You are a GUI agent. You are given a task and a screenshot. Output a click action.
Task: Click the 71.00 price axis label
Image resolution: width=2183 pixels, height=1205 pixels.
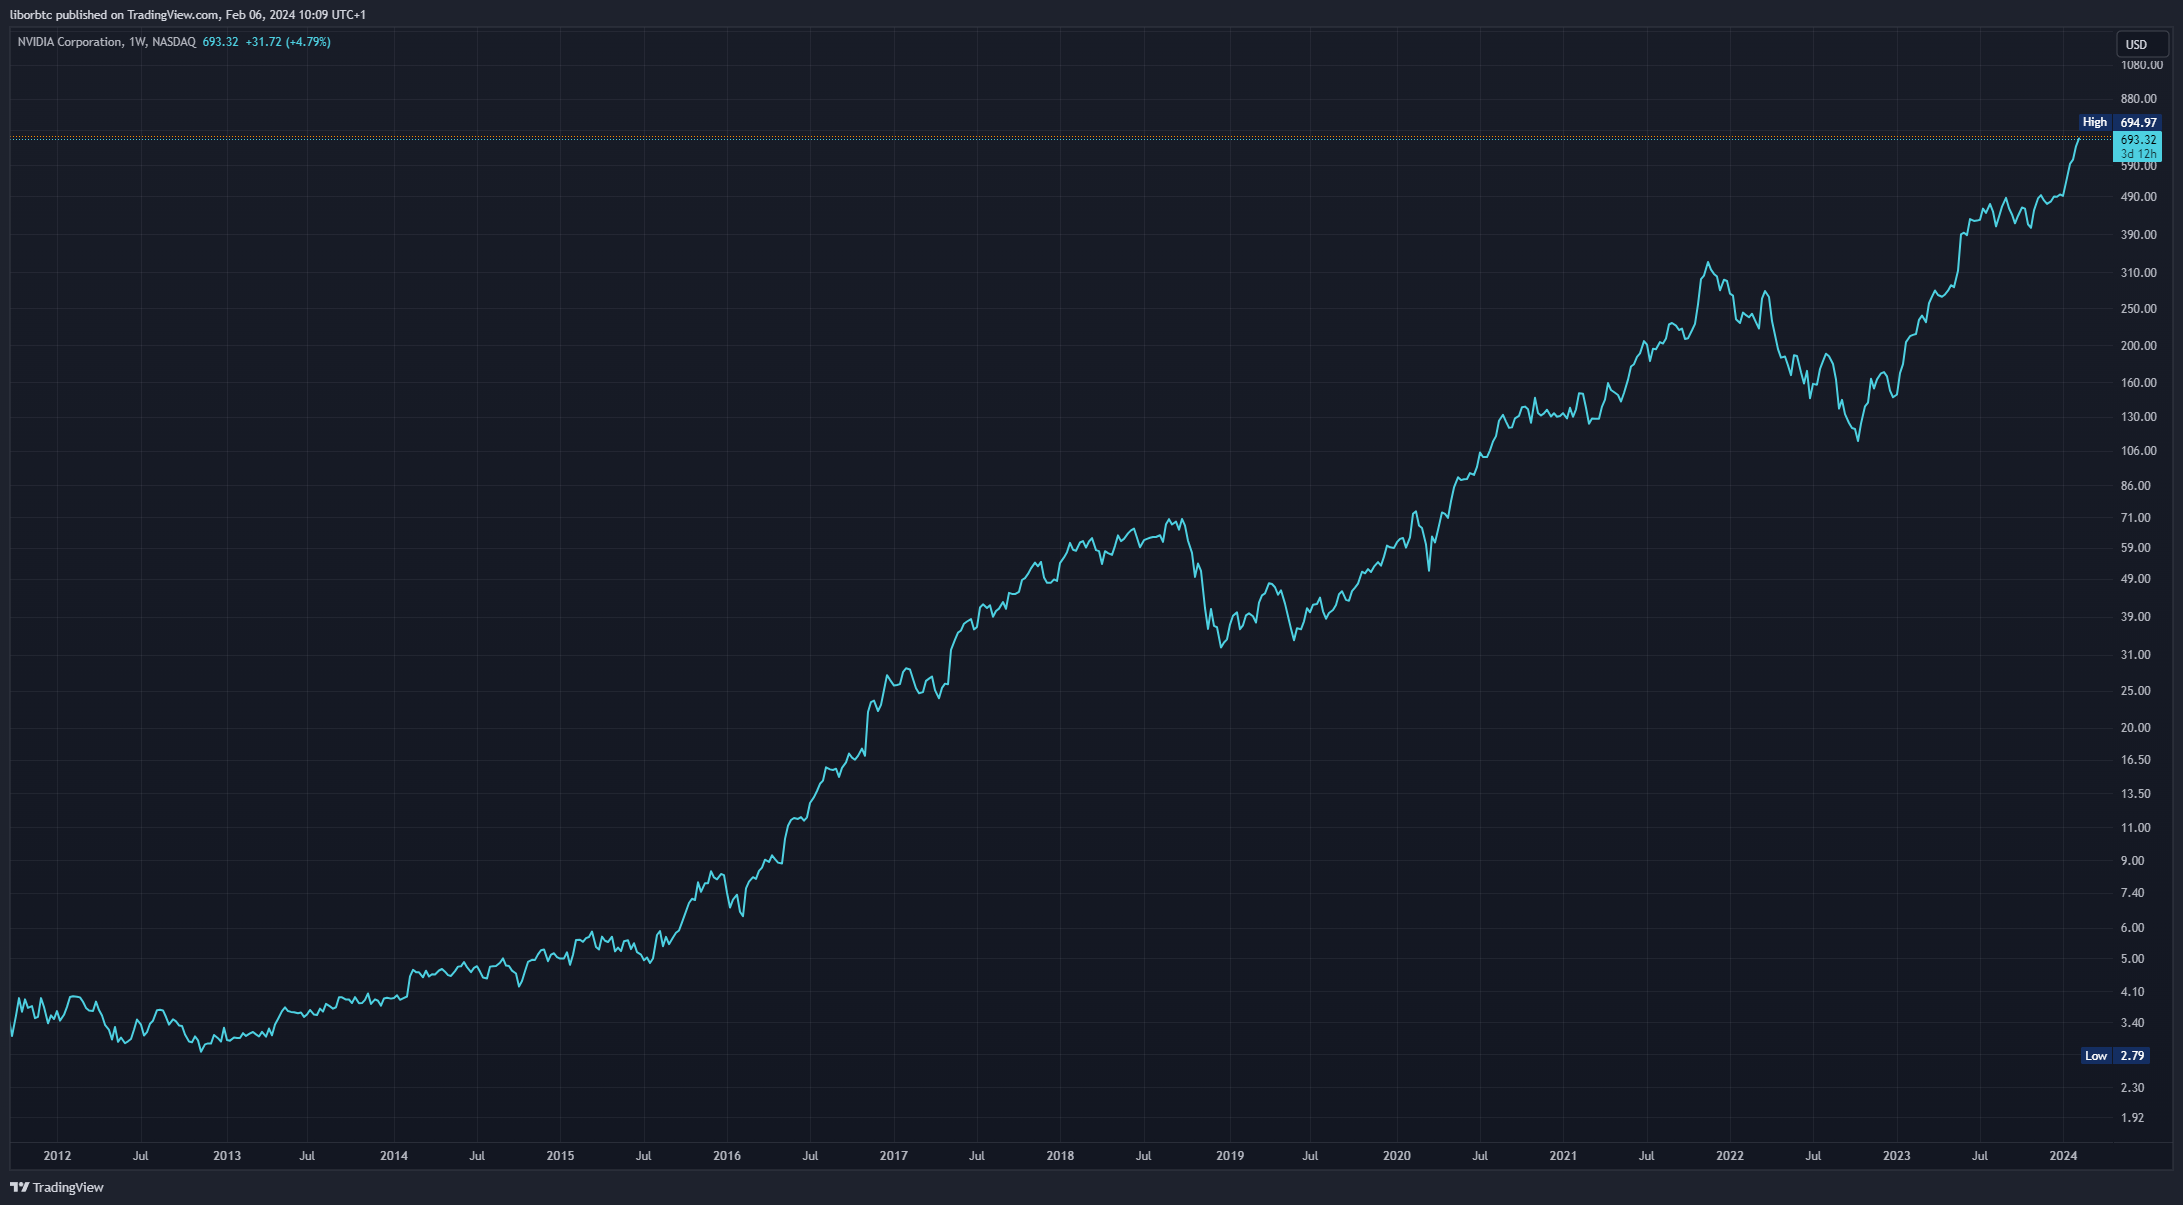pos(2135,518)
